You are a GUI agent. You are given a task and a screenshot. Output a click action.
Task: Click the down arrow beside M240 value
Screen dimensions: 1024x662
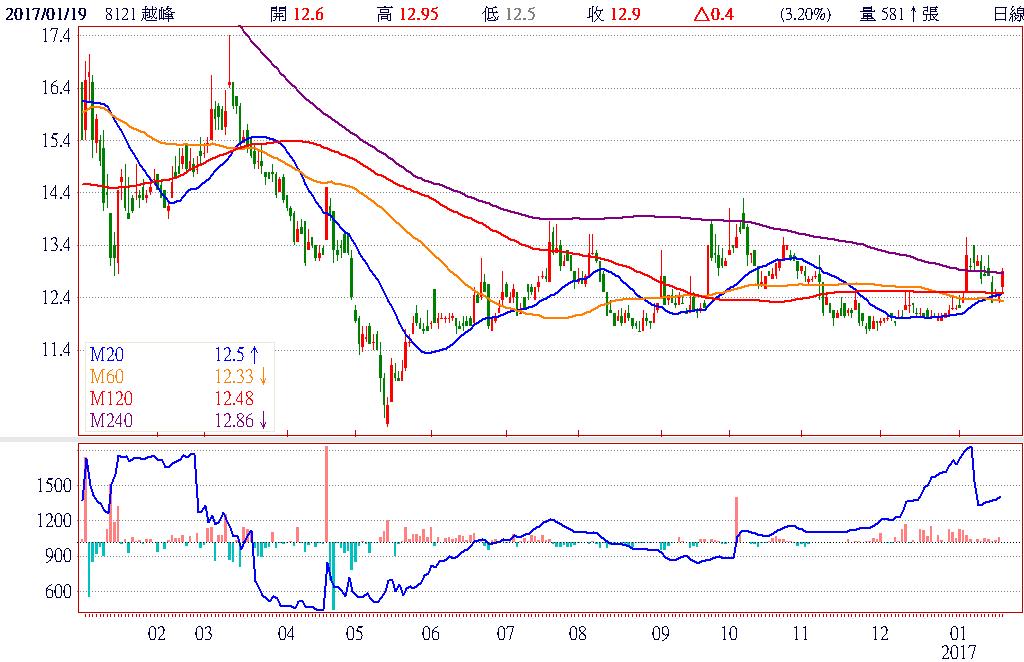[x=262, y=420]
